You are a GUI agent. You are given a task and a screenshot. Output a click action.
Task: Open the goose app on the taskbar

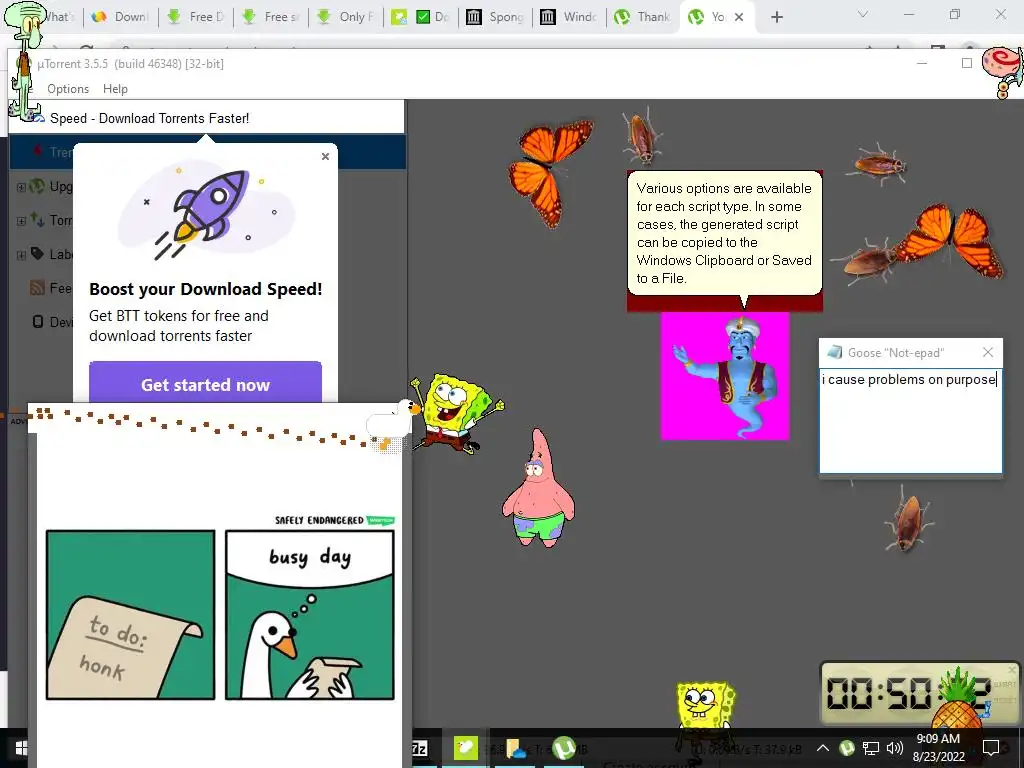point(466,748)
